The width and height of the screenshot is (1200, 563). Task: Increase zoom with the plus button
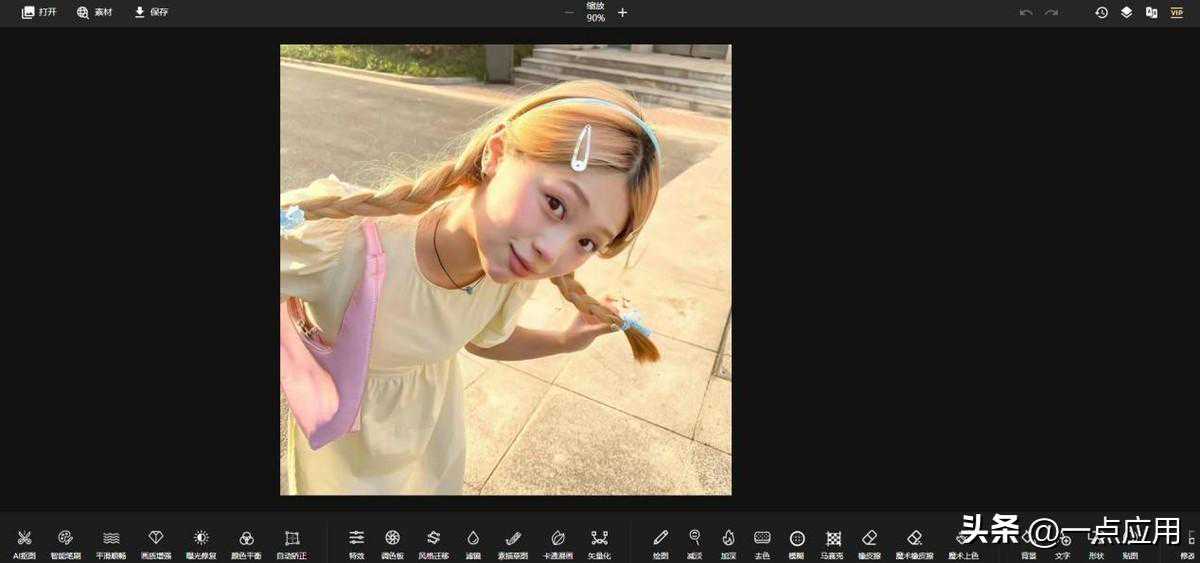tap(622, 12)
